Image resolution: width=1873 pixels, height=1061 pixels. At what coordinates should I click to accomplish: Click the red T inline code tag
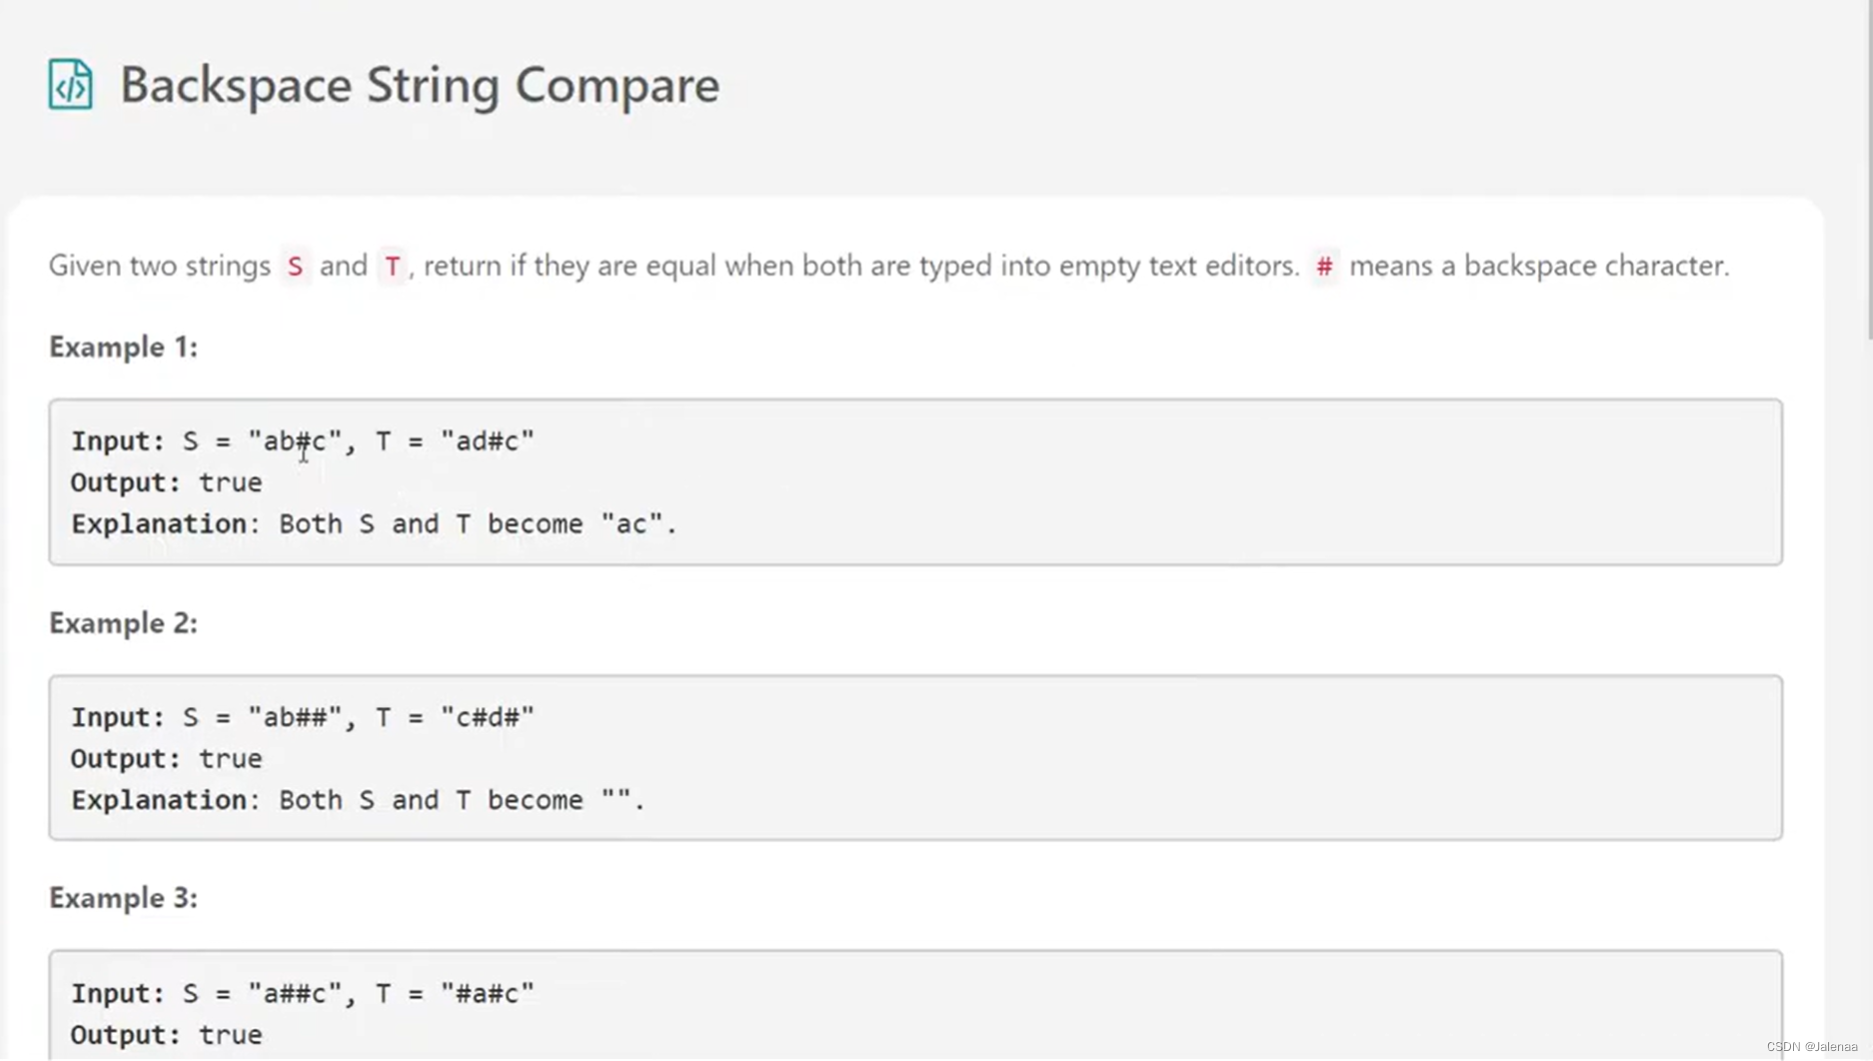point(392,266)
